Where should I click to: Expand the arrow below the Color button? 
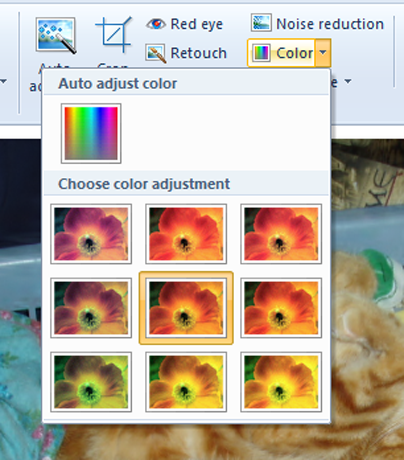(348, 81)
